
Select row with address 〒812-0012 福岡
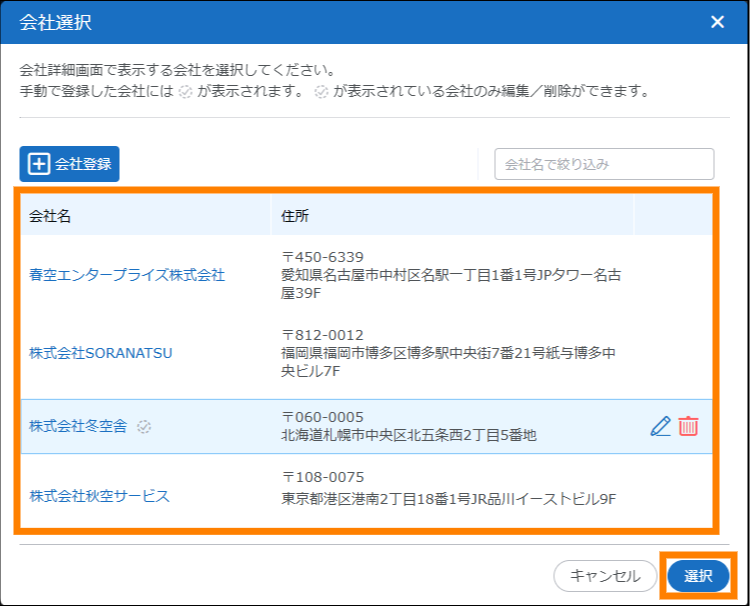tap(448, 353)
